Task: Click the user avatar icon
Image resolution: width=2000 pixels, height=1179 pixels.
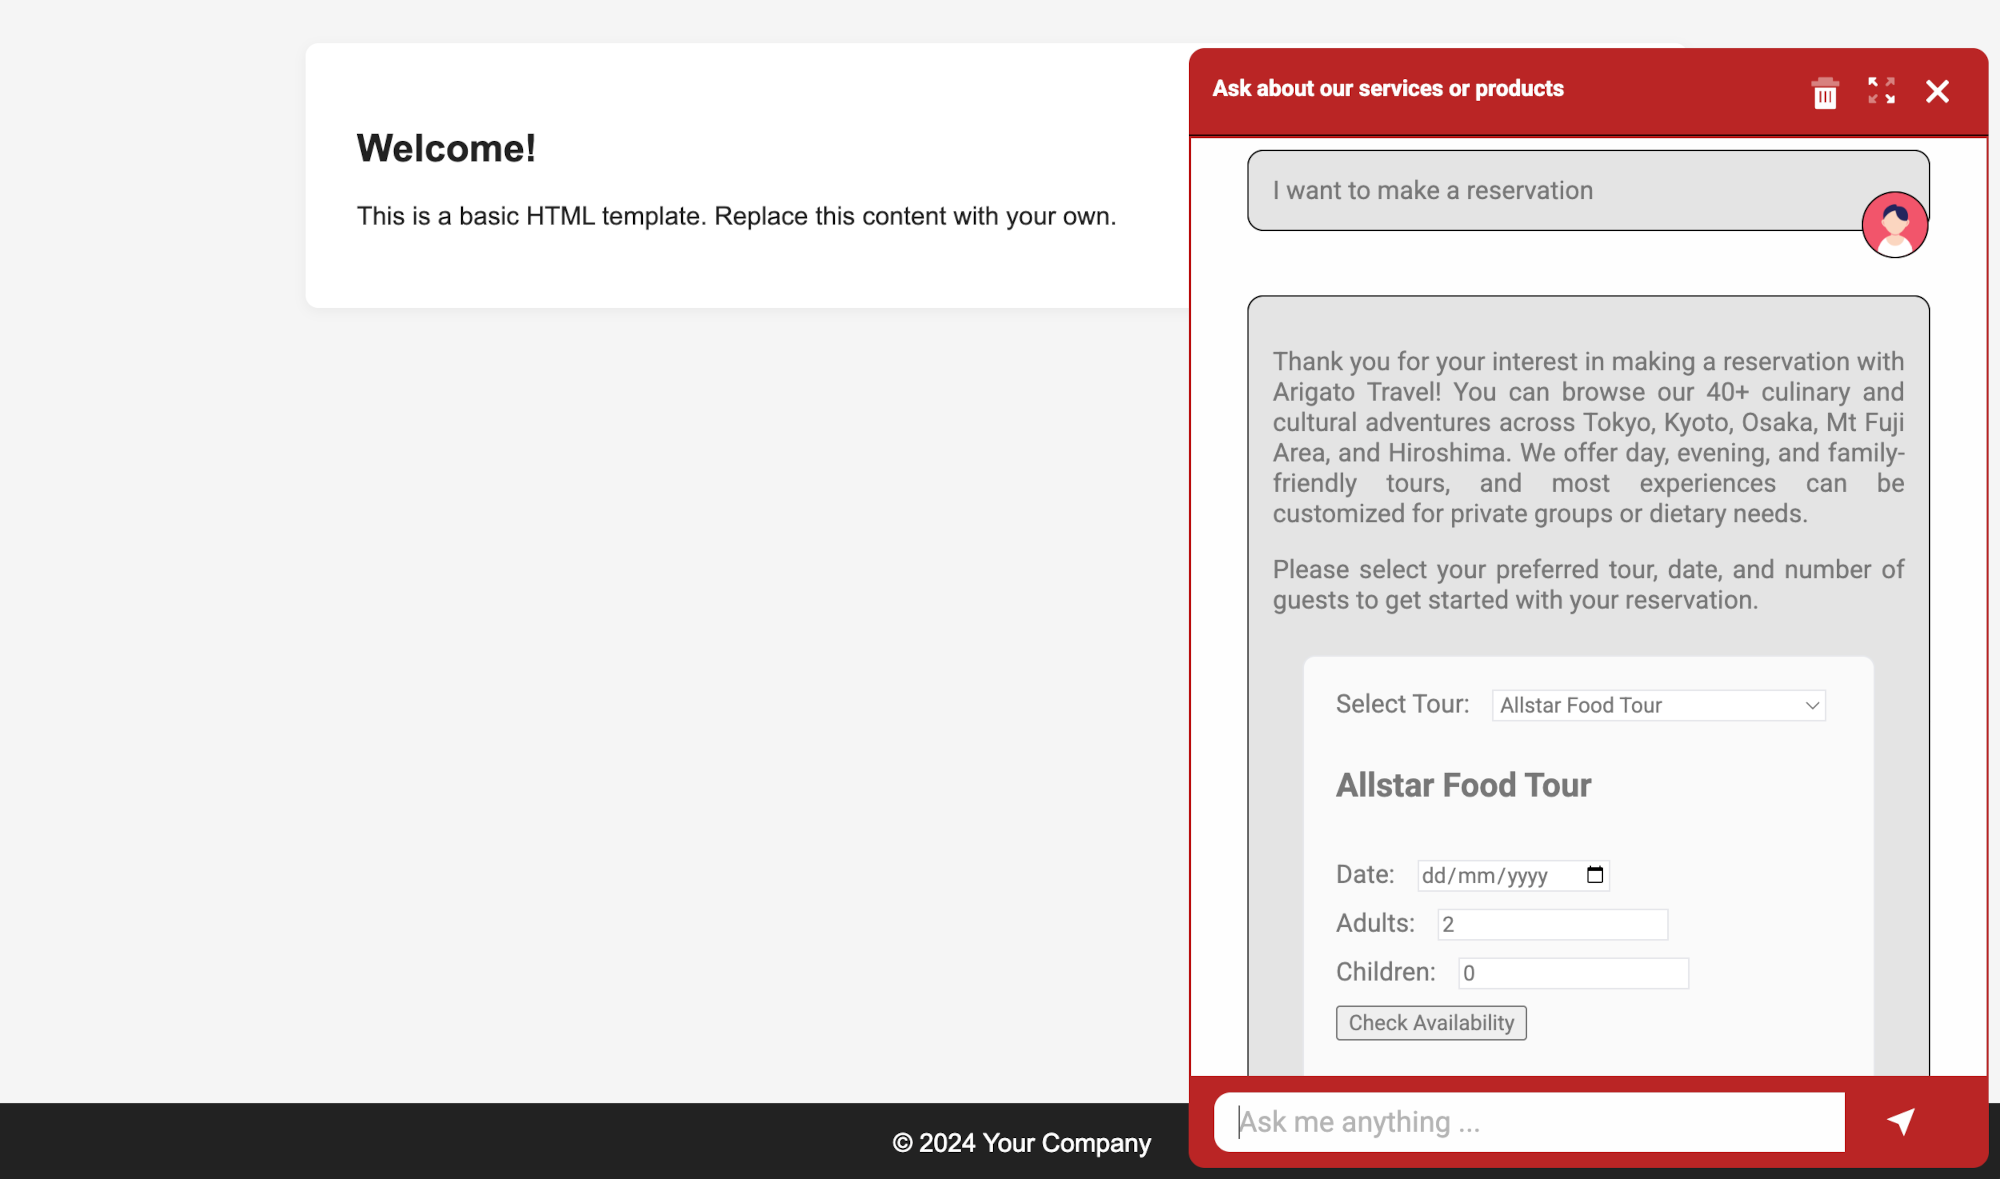Action: click(x=1894, y=225)
